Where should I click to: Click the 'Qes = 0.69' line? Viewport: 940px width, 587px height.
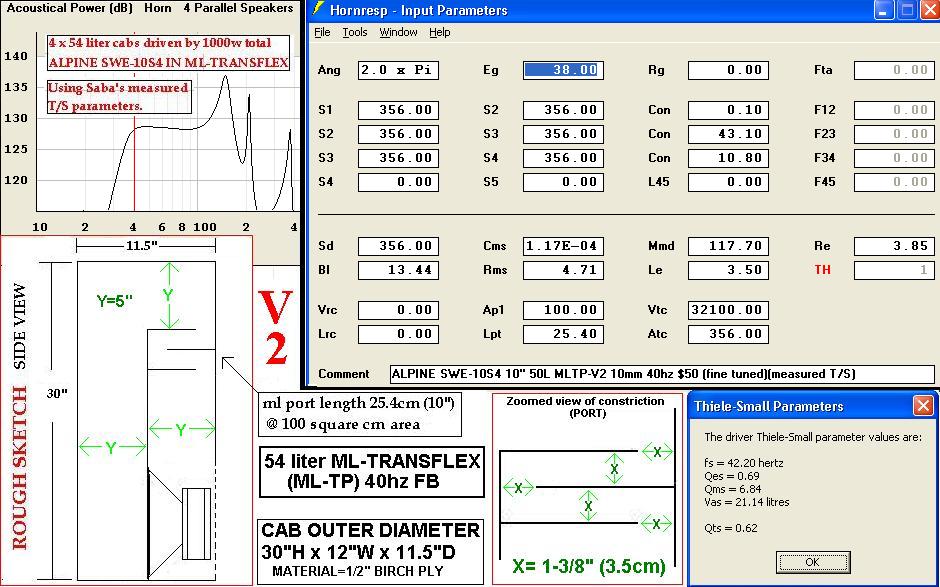(x=732, y=476)
